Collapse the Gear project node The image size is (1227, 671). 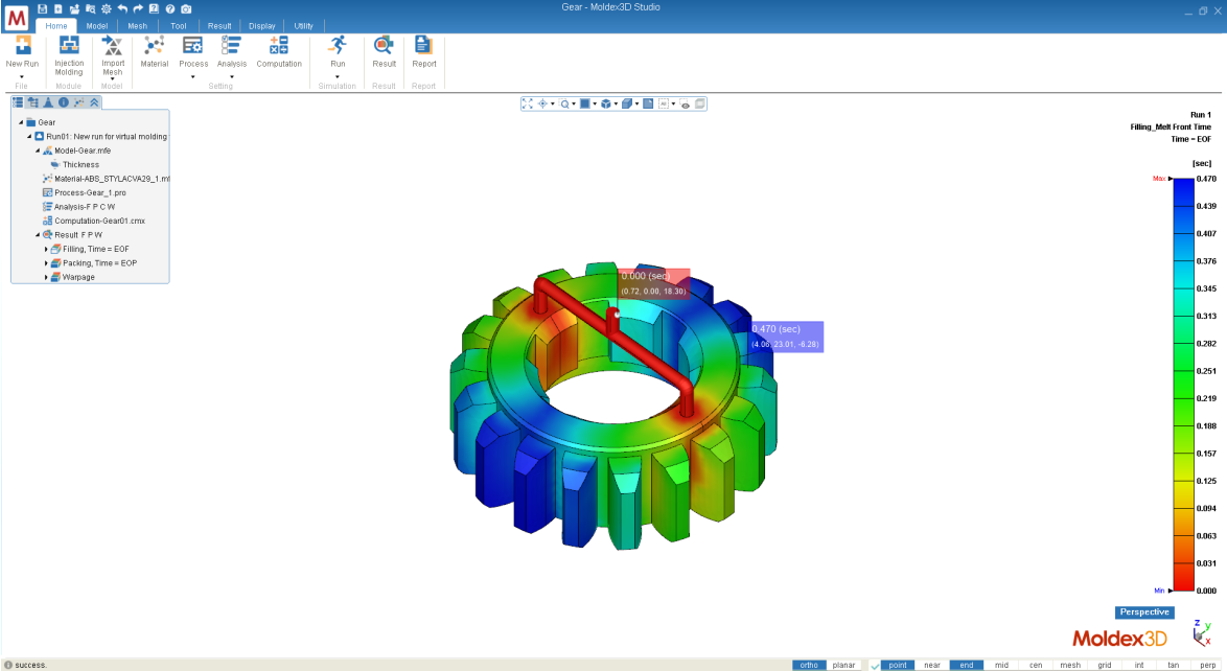pyautogui.click(x=21, y=122)
